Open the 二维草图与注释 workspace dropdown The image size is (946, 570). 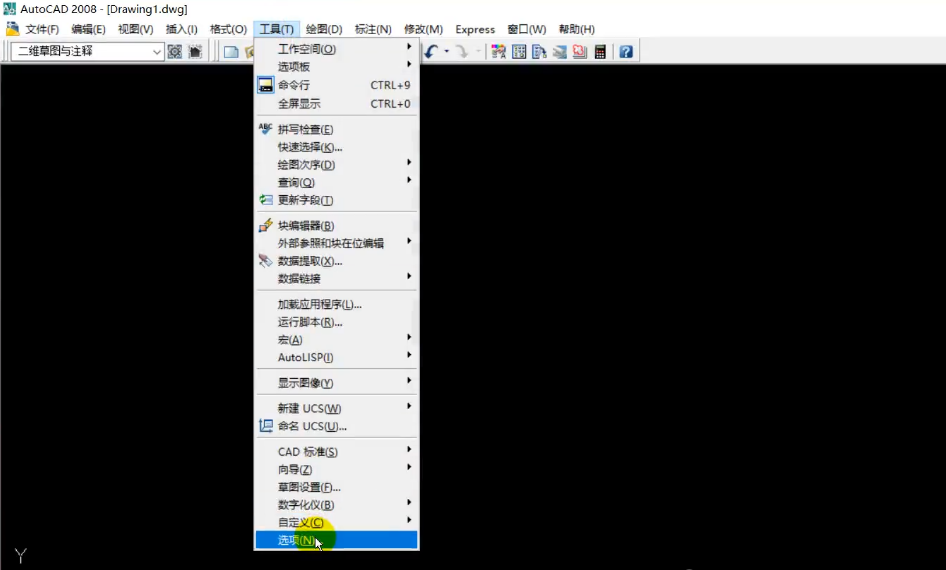(87, 52)
